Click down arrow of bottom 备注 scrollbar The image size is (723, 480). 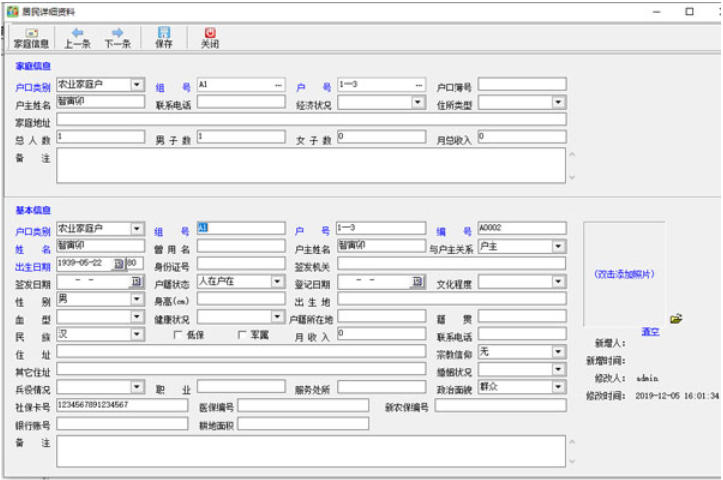tap(572, 461)
